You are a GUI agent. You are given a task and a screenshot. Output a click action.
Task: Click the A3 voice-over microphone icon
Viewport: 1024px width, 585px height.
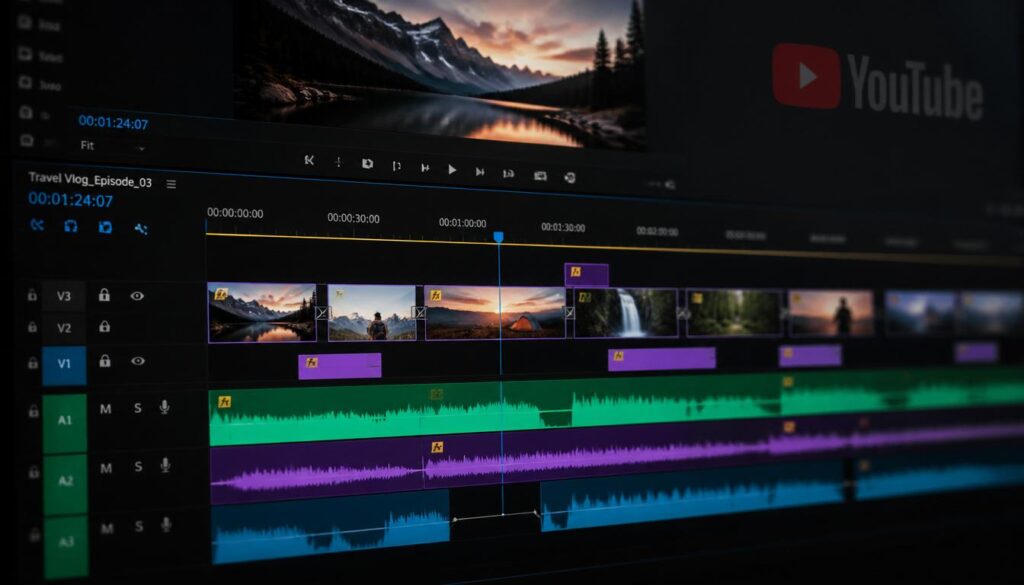pos(166,524)
